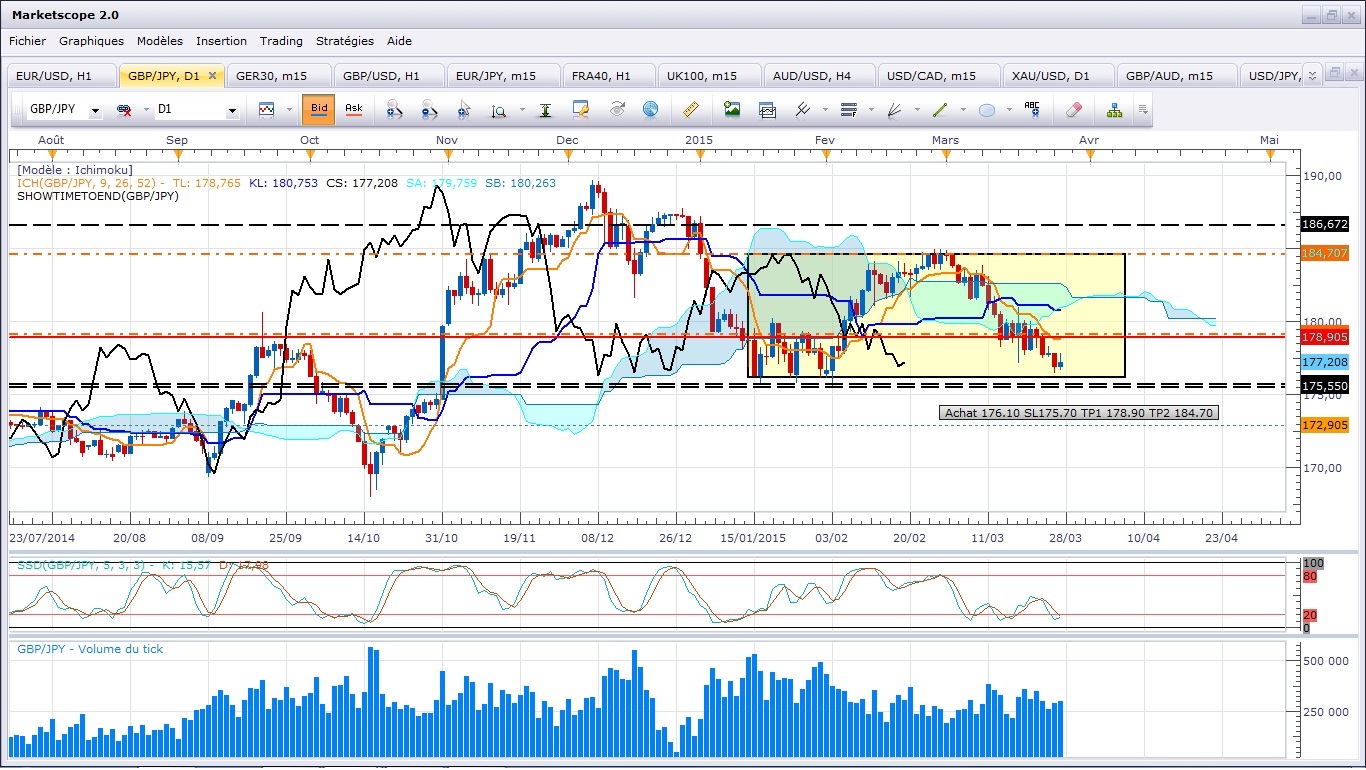Switch to the XAU/USD, D1 tab
The height and width of the screenshot is (770, 1366).
(x=1057, y=76)
